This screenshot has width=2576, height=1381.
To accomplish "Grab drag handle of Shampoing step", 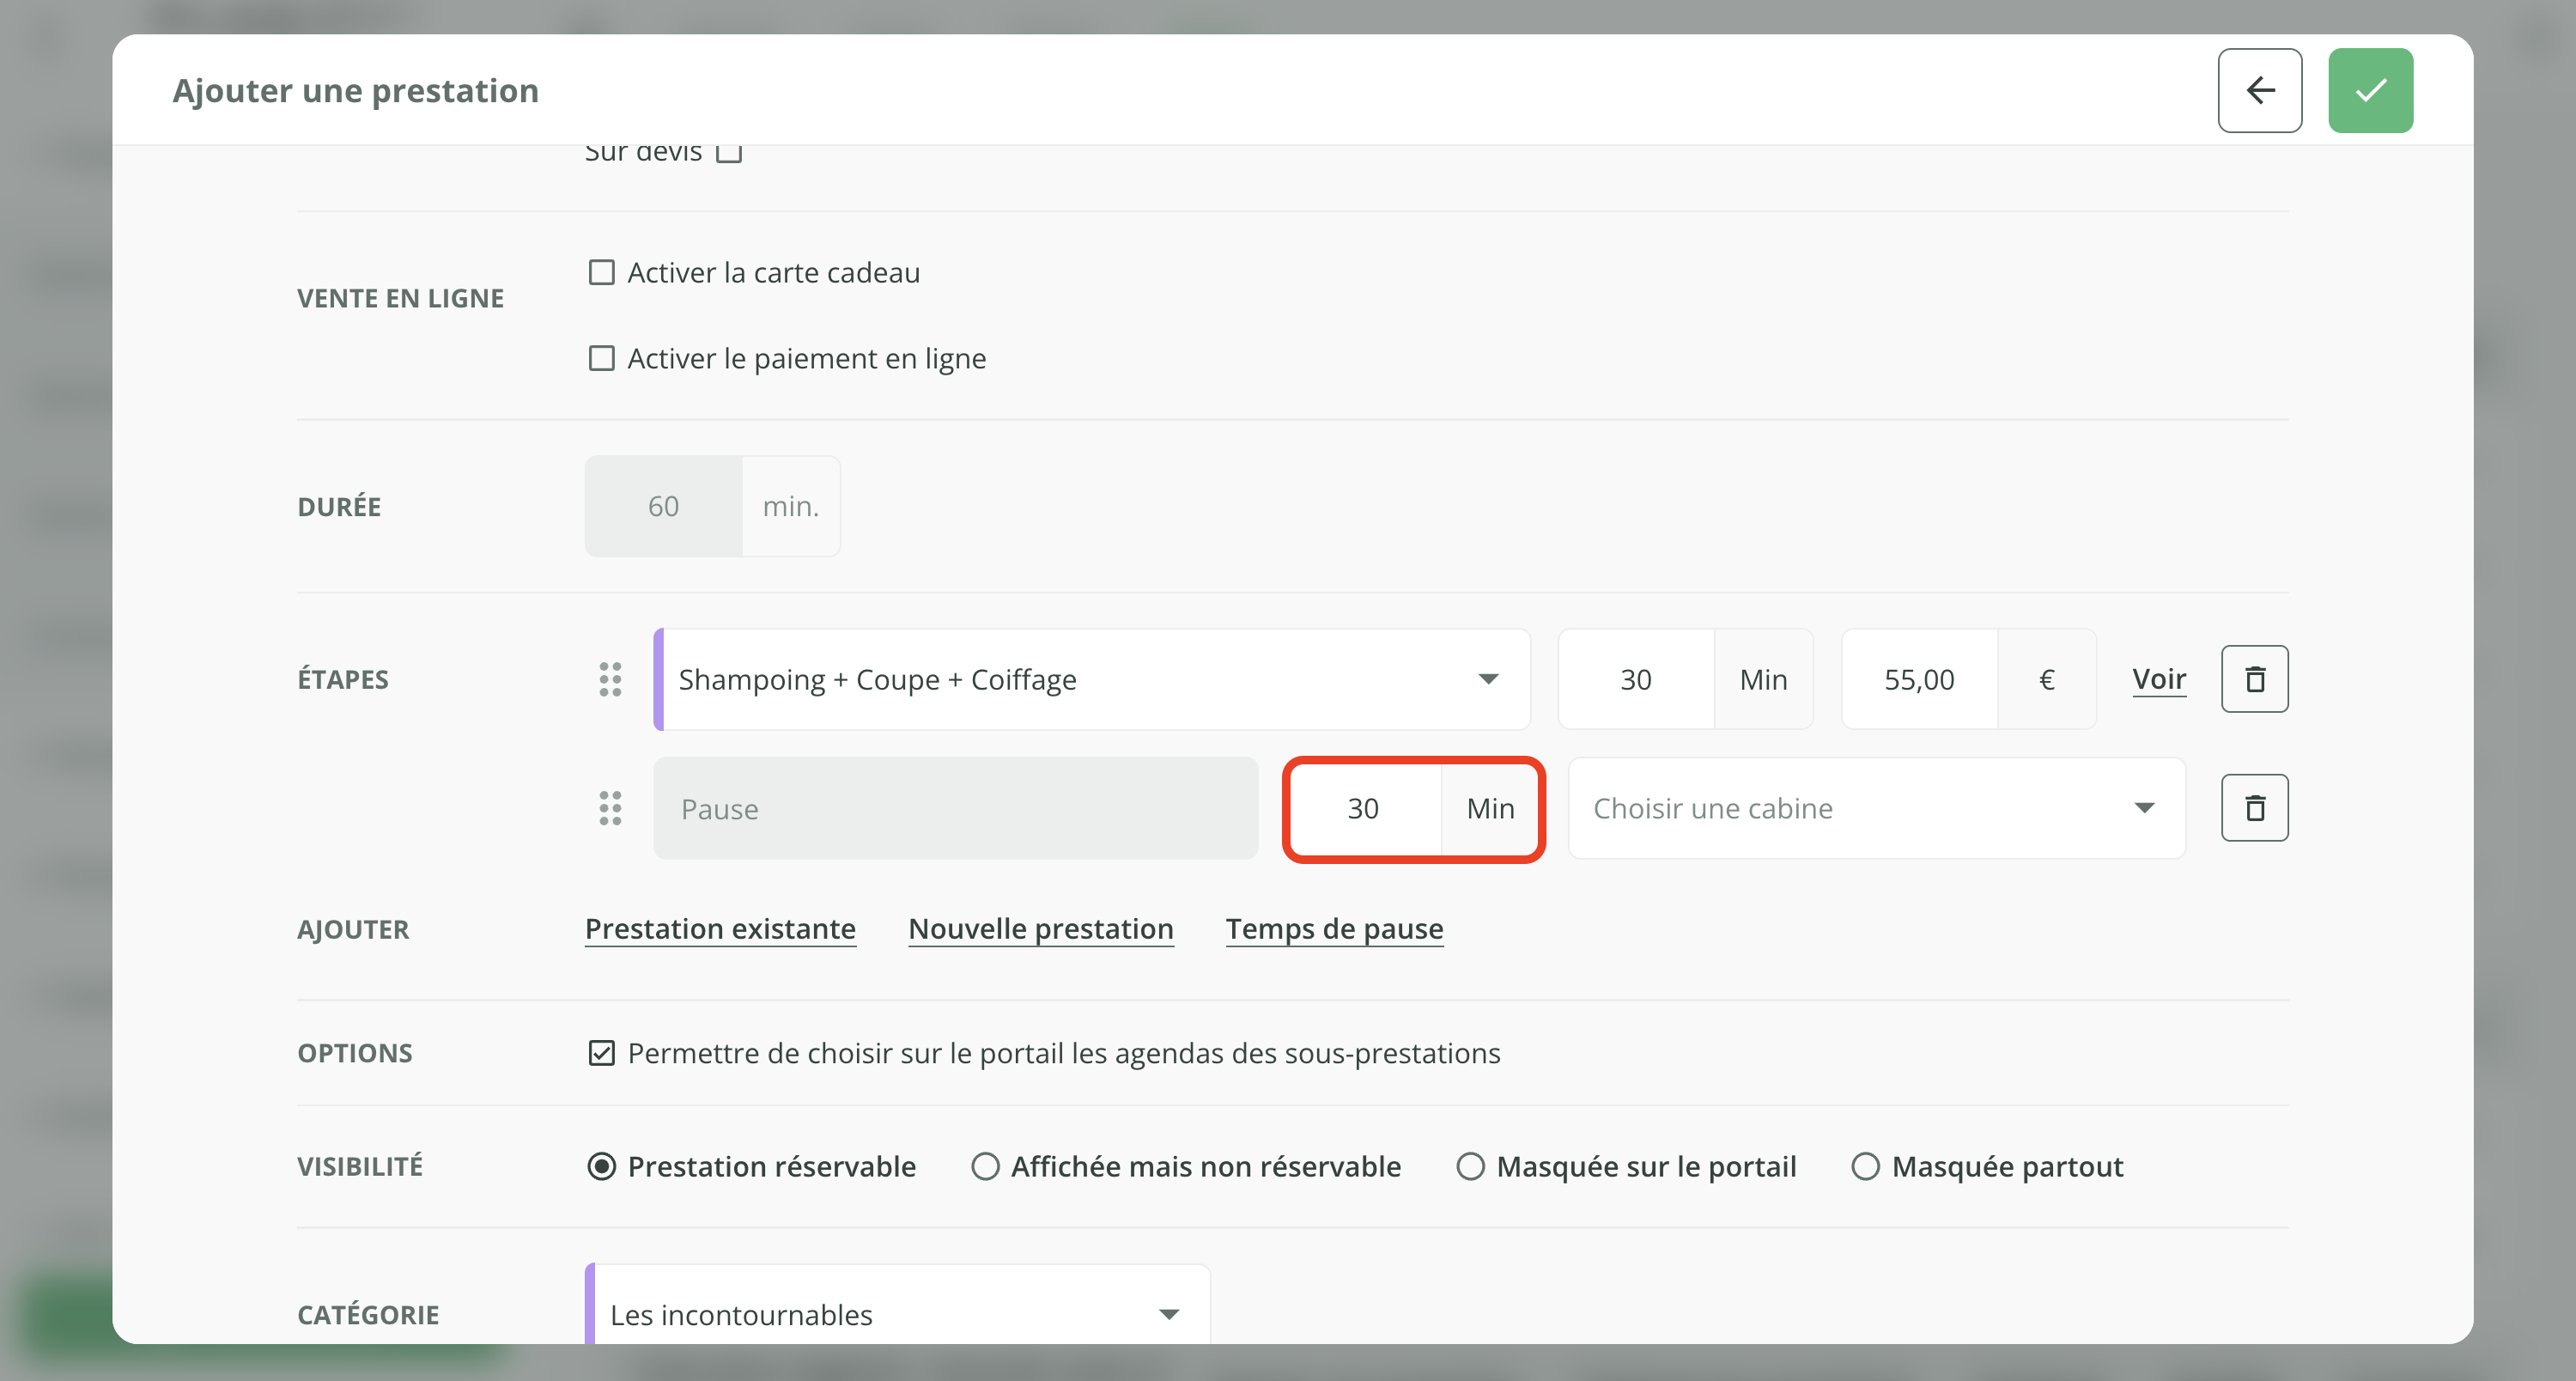I will coord(610,679).
